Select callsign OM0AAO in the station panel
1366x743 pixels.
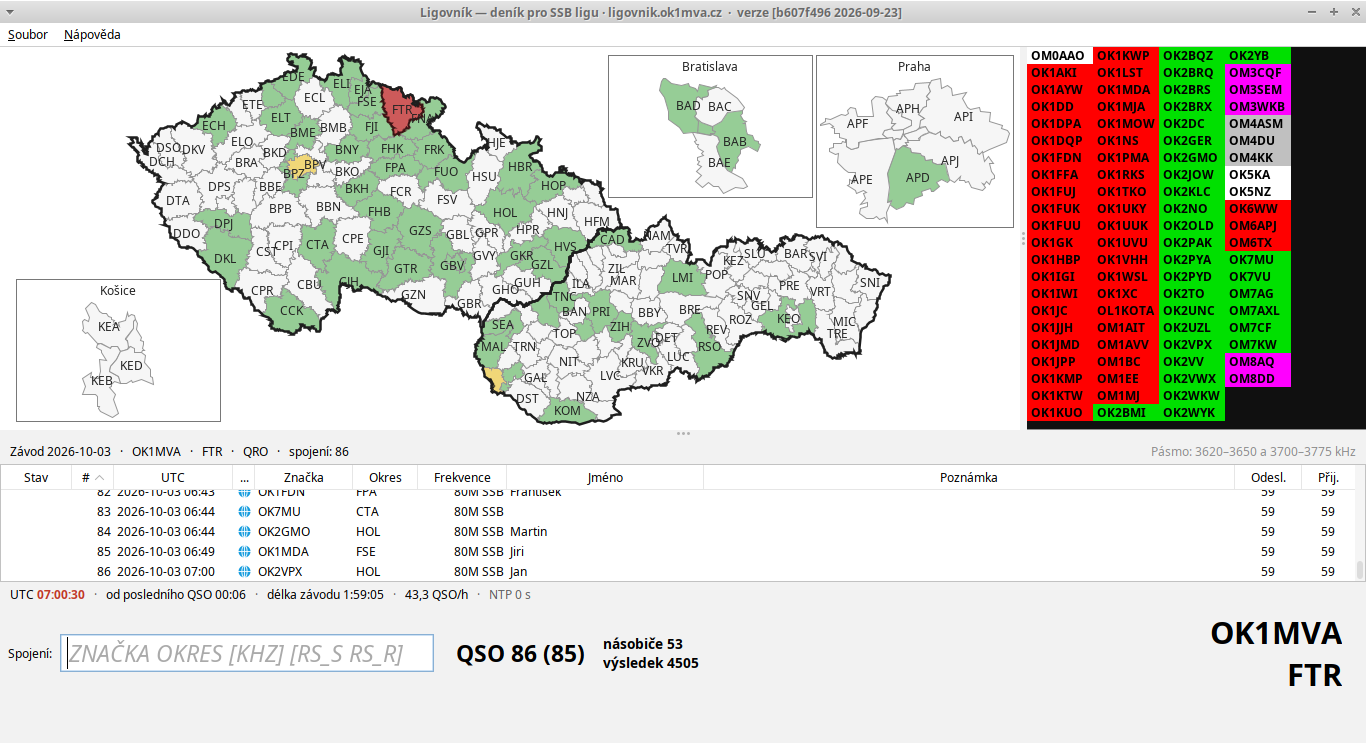click(x=1058, y=56)
